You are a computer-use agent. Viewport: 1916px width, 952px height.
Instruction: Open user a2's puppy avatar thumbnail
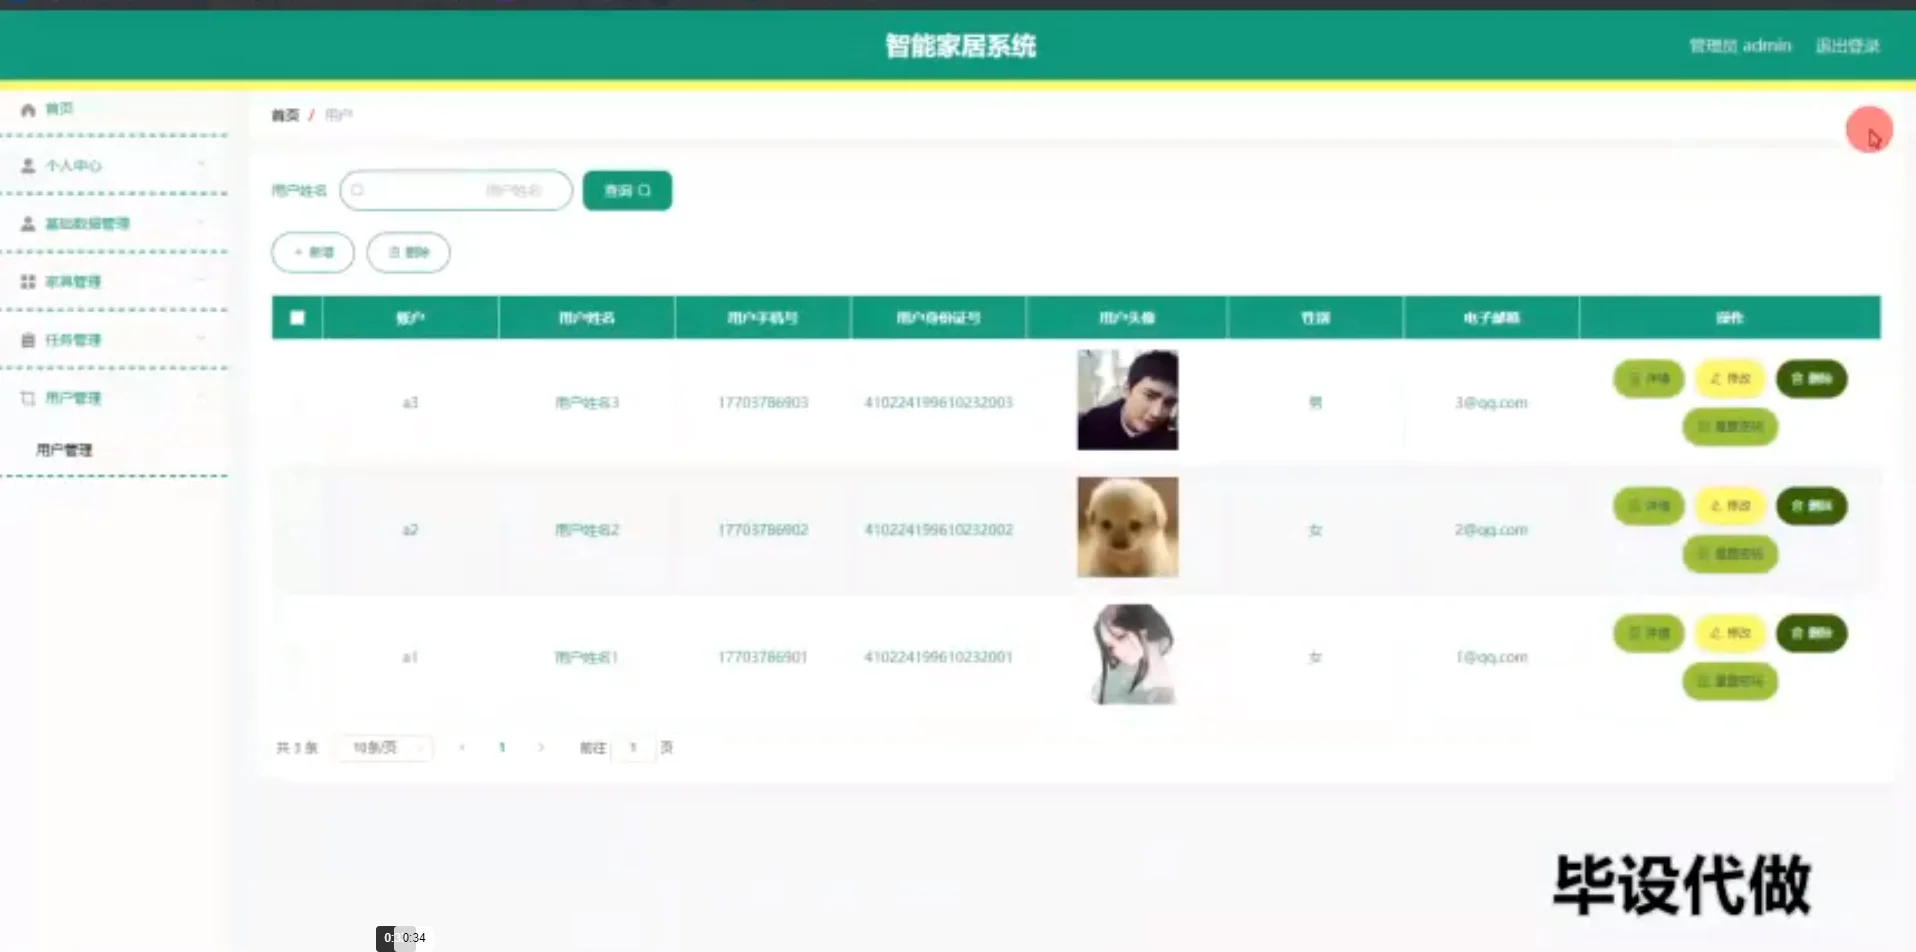[1127, 528]
